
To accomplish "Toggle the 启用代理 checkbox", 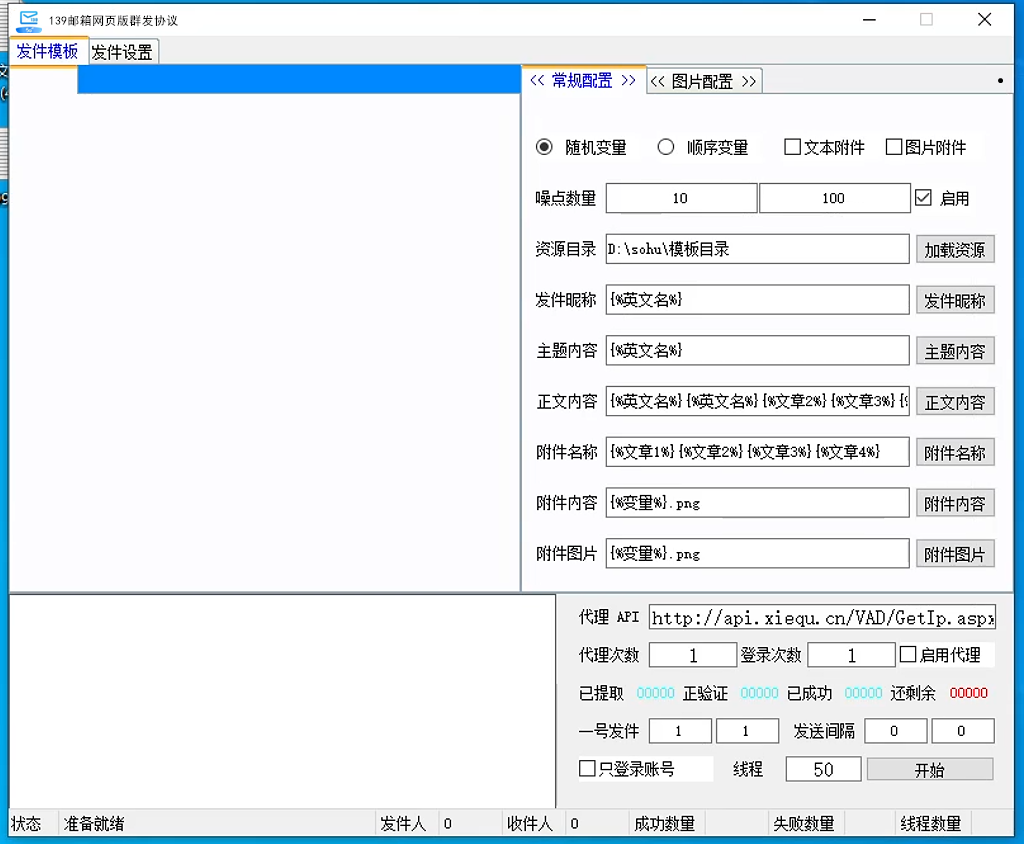I will click(908, 655).
